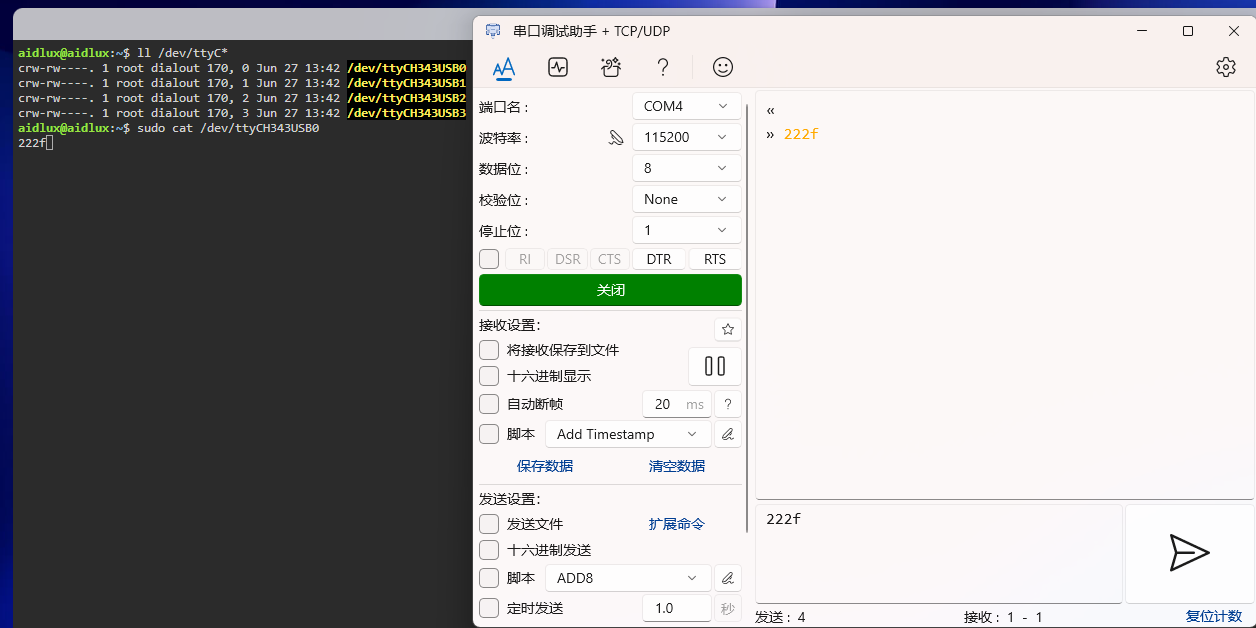The height and width of the screenshot is (628, 1256).
Task: Click the smiley feedback icon
Action: pyautogui.click(x=722, y=67)
